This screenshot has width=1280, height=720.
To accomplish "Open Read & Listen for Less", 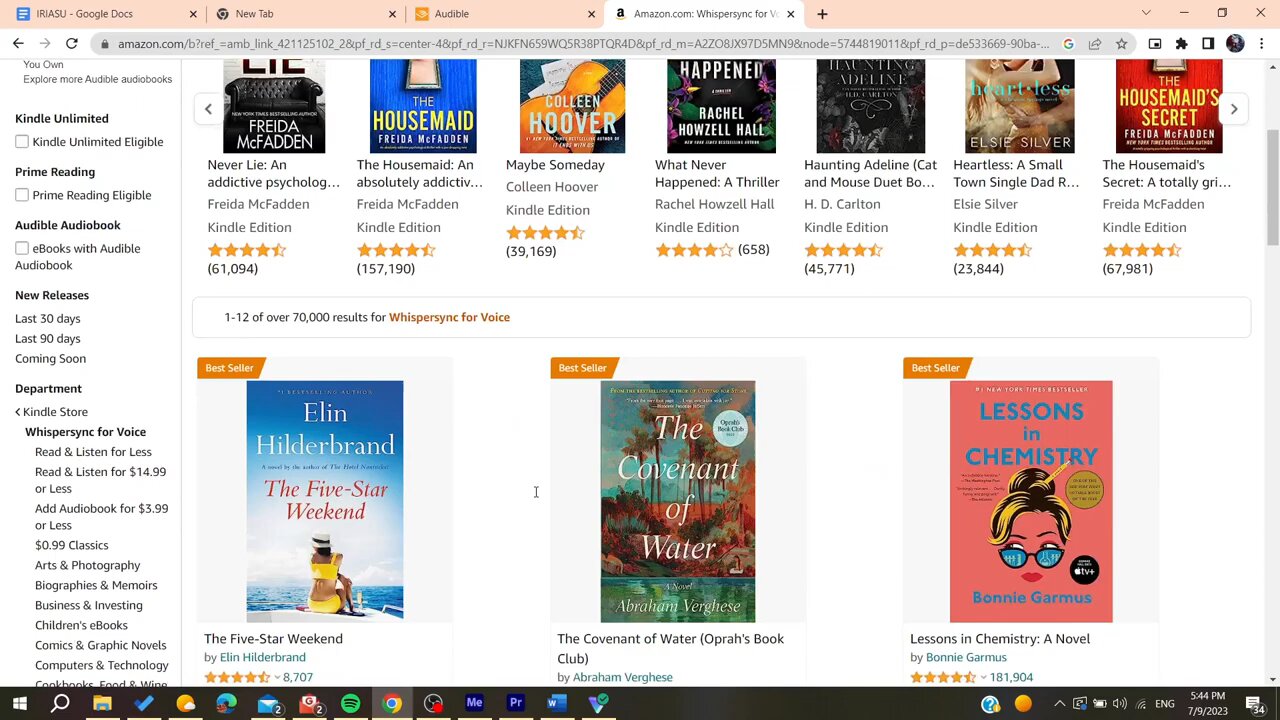I will [93, 452].
